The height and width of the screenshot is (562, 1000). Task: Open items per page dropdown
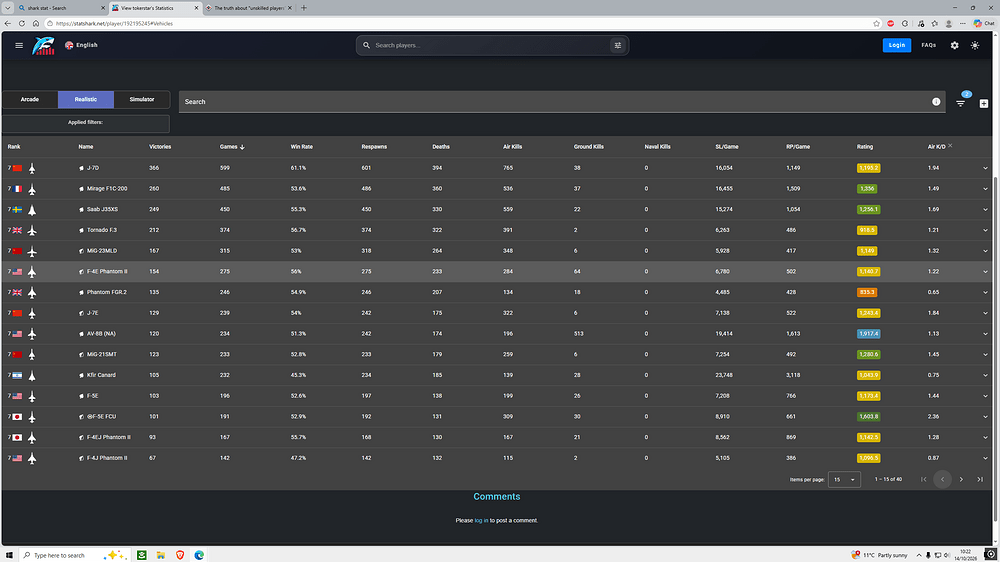(x=844, y=479)
